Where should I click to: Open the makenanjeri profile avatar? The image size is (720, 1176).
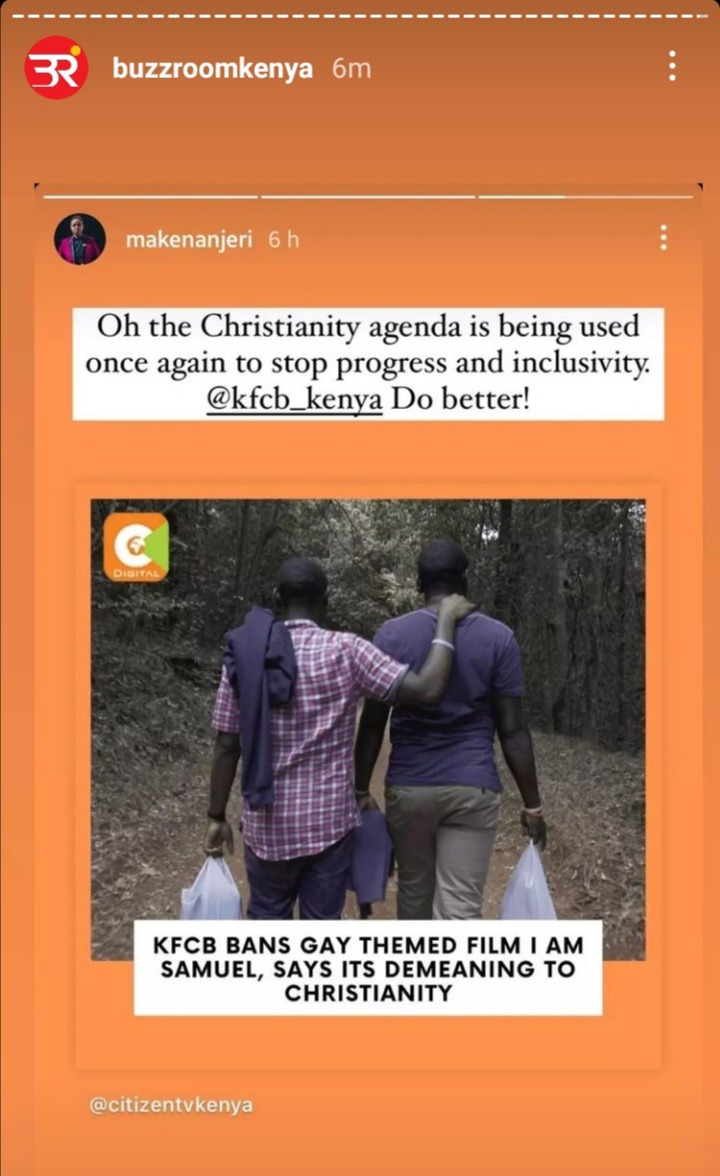click(80, 239)
